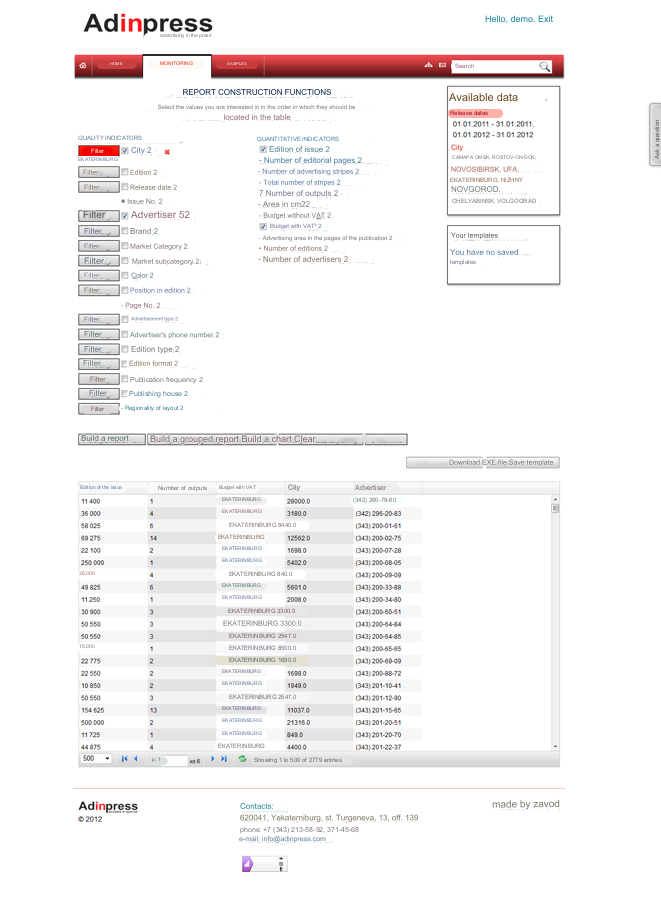Screen dimensions: 661x916
Task: Click the Adinpress logo in the header
Action: click(x=148, y=25)
